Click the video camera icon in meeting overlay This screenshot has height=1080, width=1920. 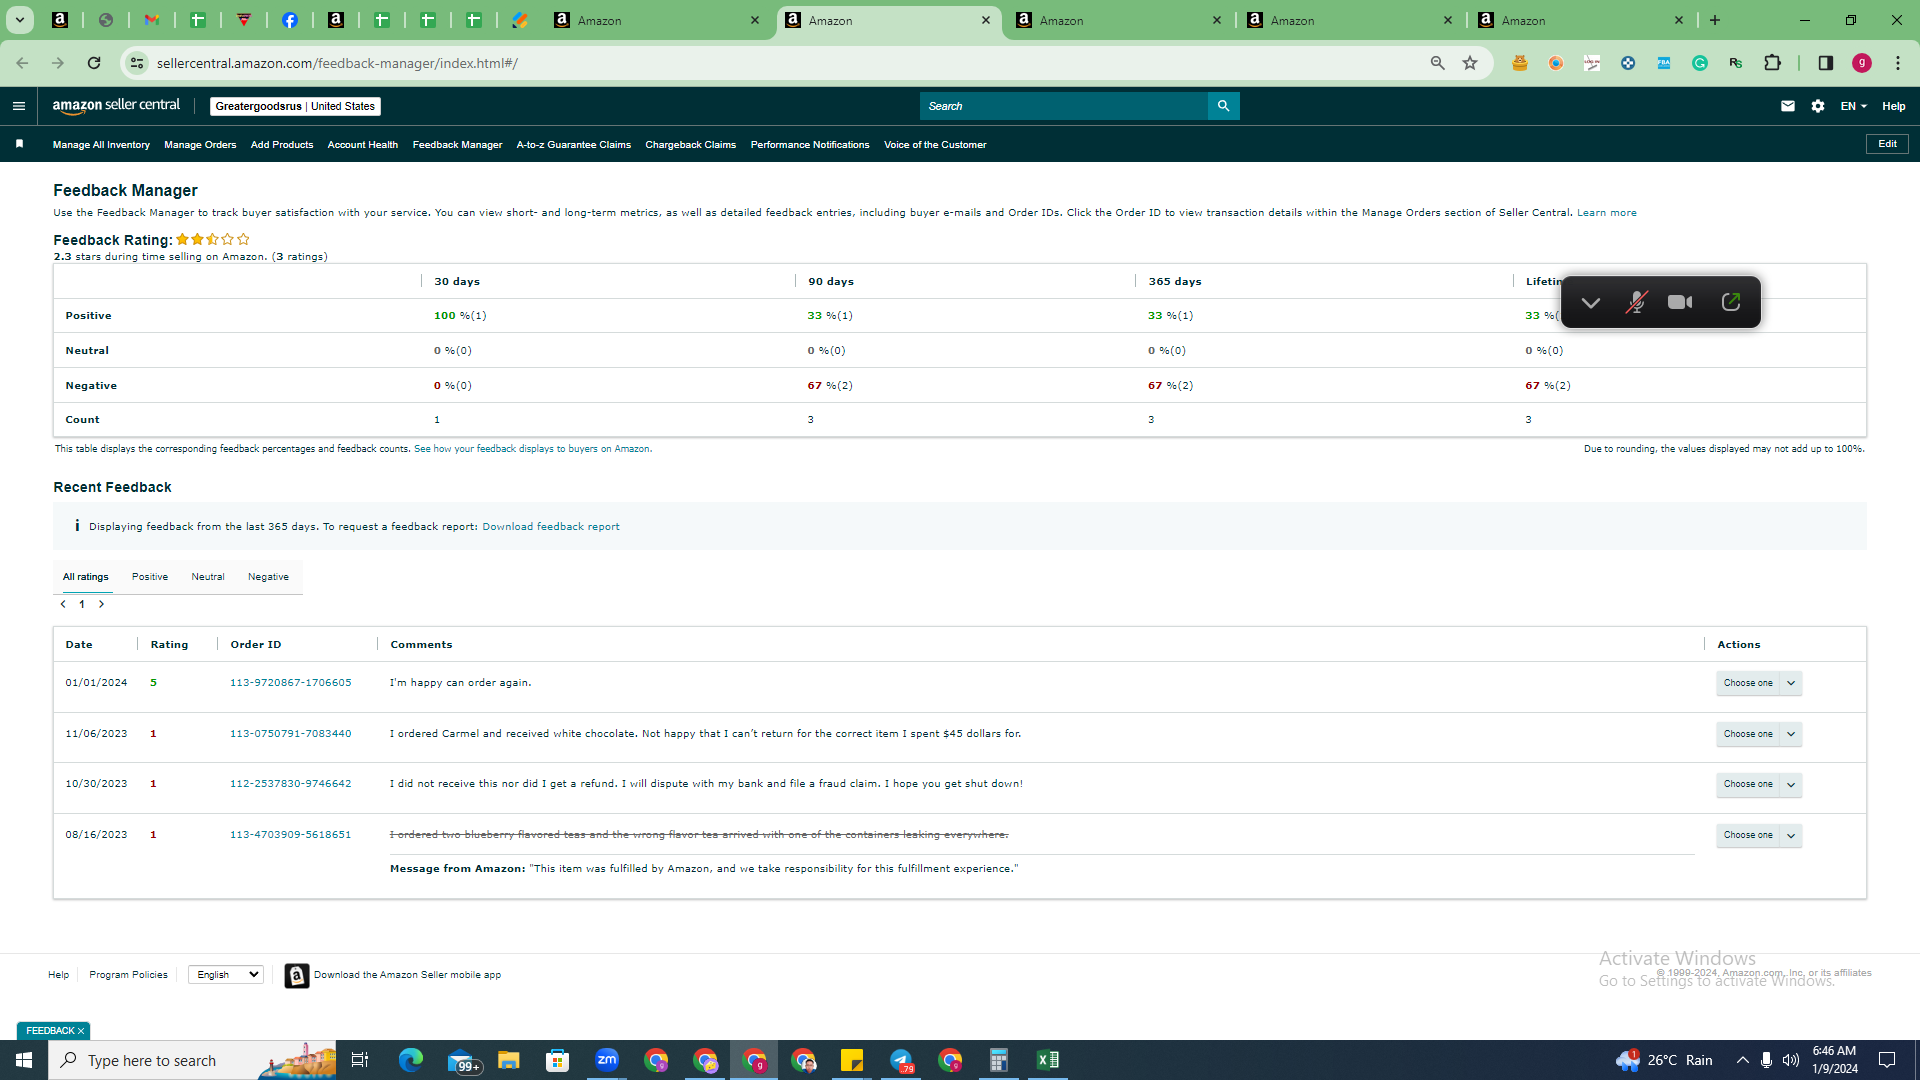pyautogui.click(x=1680, y=302)
